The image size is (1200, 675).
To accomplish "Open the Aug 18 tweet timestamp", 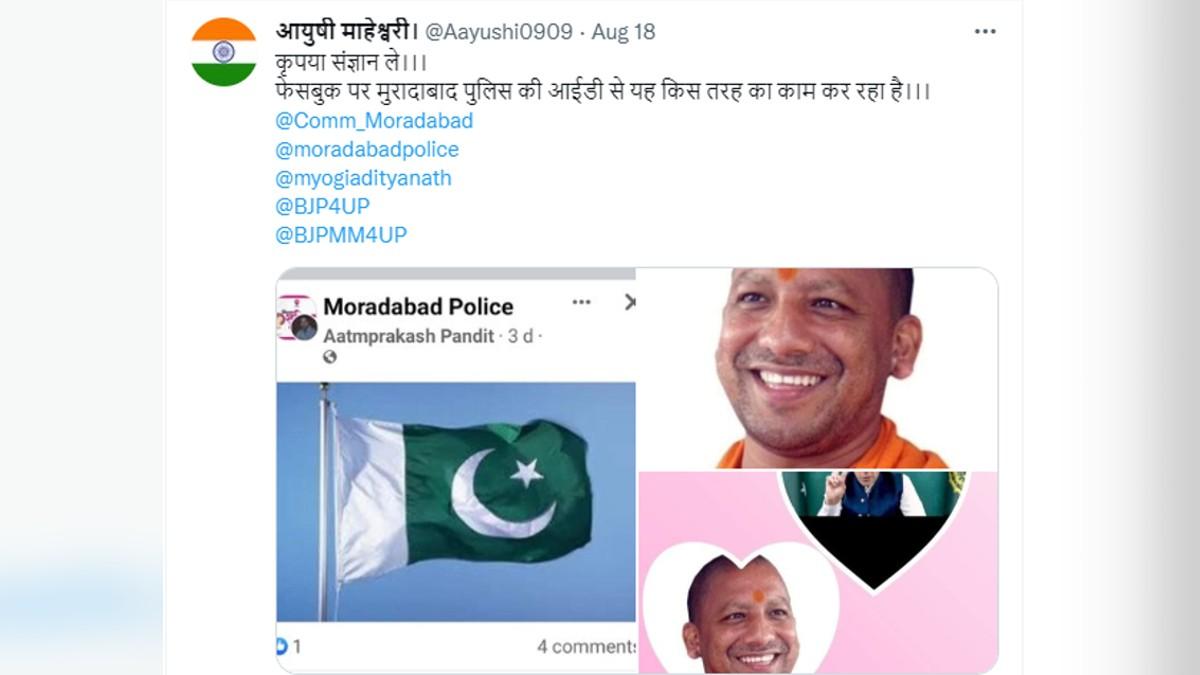I will point(623,32).
